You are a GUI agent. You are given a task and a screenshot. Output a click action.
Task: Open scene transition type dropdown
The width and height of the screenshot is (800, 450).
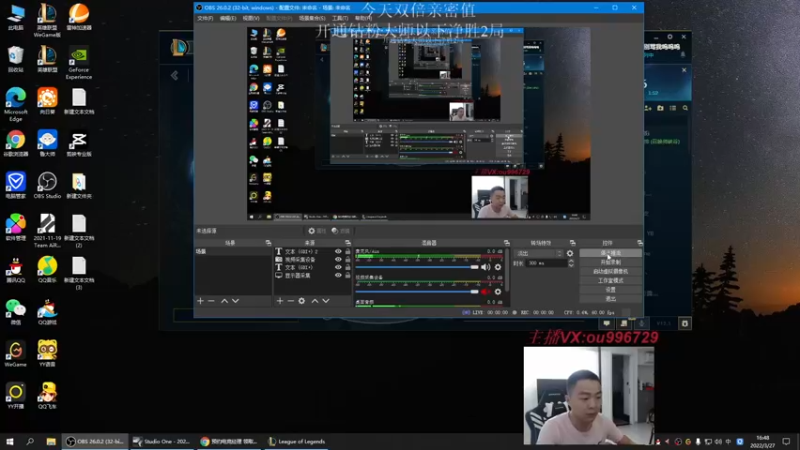tap(539, 253)
